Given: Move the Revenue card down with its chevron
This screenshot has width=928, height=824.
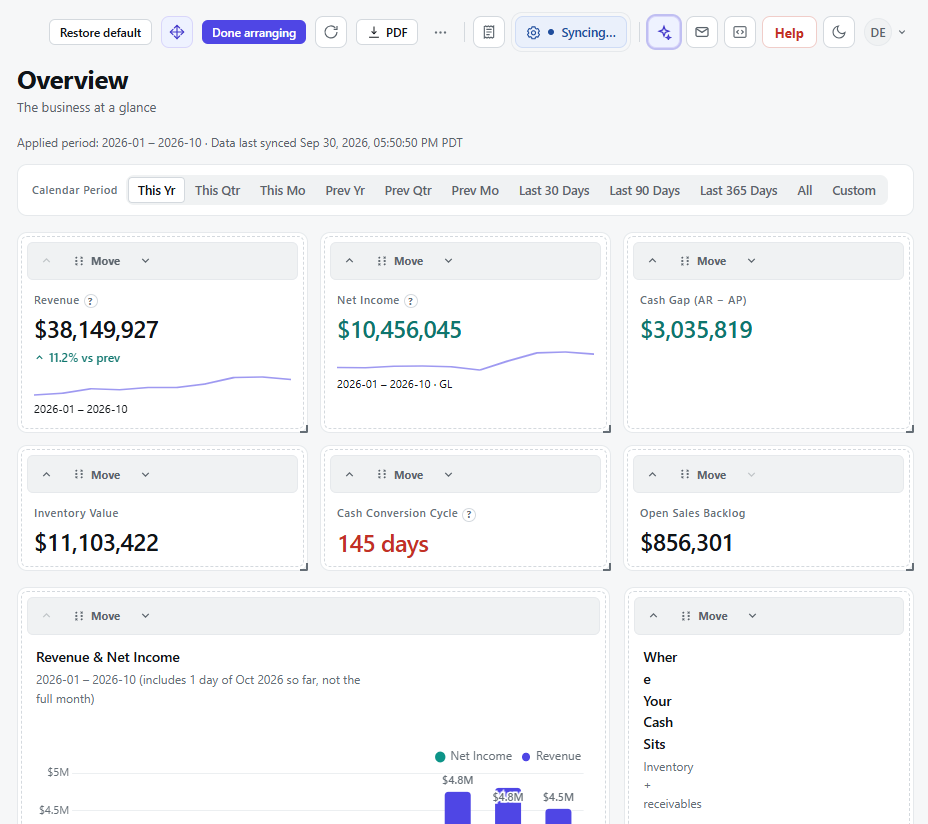Looking at the screenshot, I should pyautogui.click(x=146, y=261).
